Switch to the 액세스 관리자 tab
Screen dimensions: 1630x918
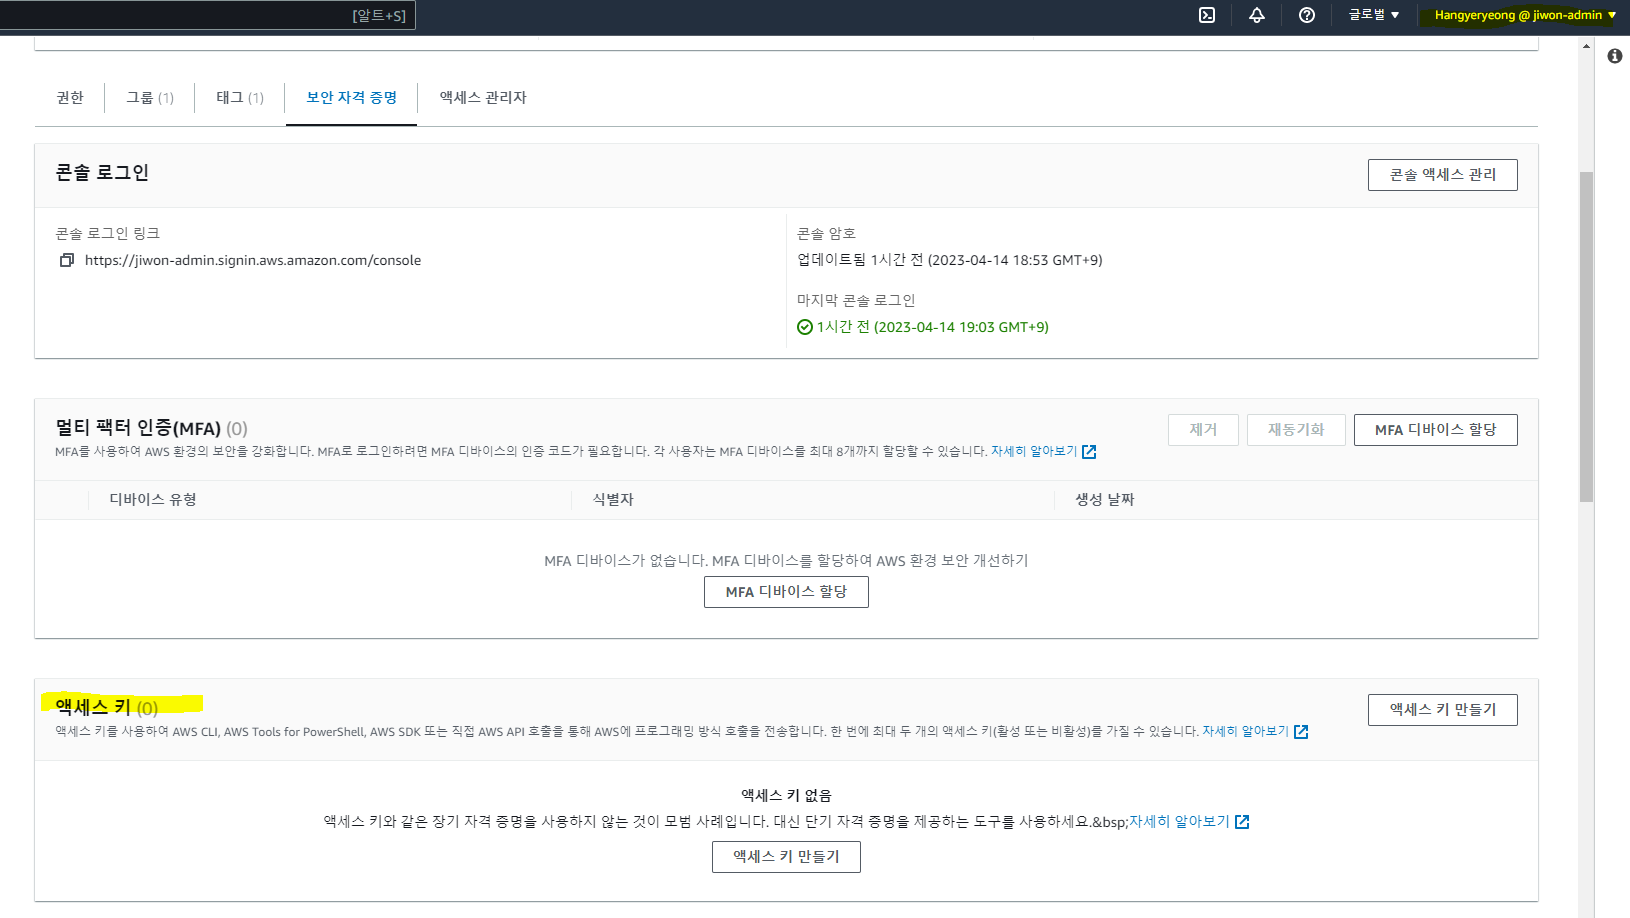point(483,97)
